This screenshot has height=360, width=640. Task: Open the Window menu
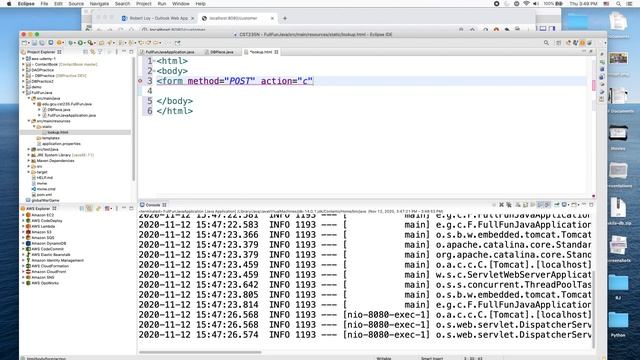(180, 4)
